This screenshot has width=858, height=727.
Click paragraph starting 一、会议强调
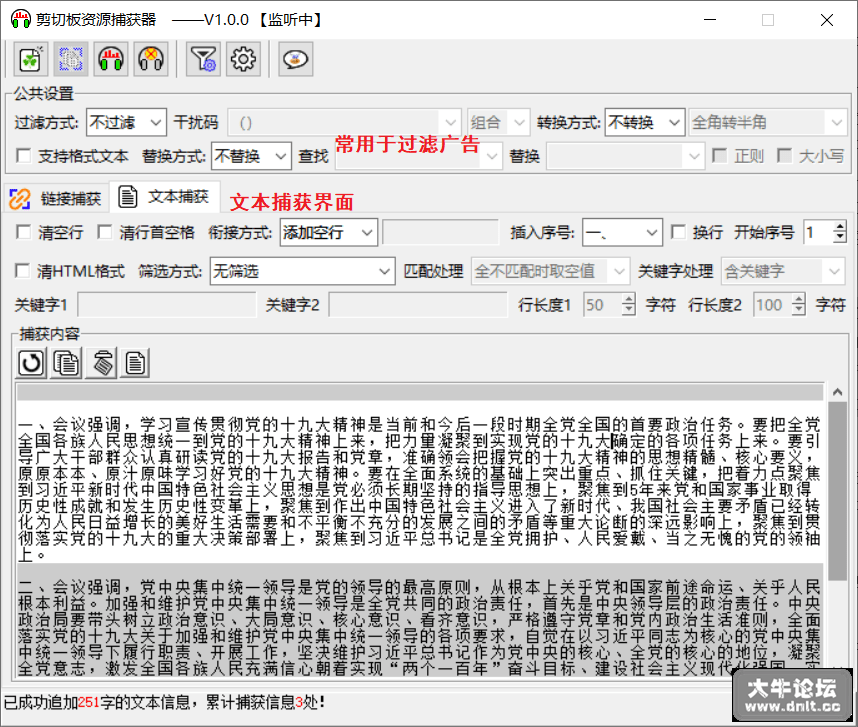[x=419, y=489]
